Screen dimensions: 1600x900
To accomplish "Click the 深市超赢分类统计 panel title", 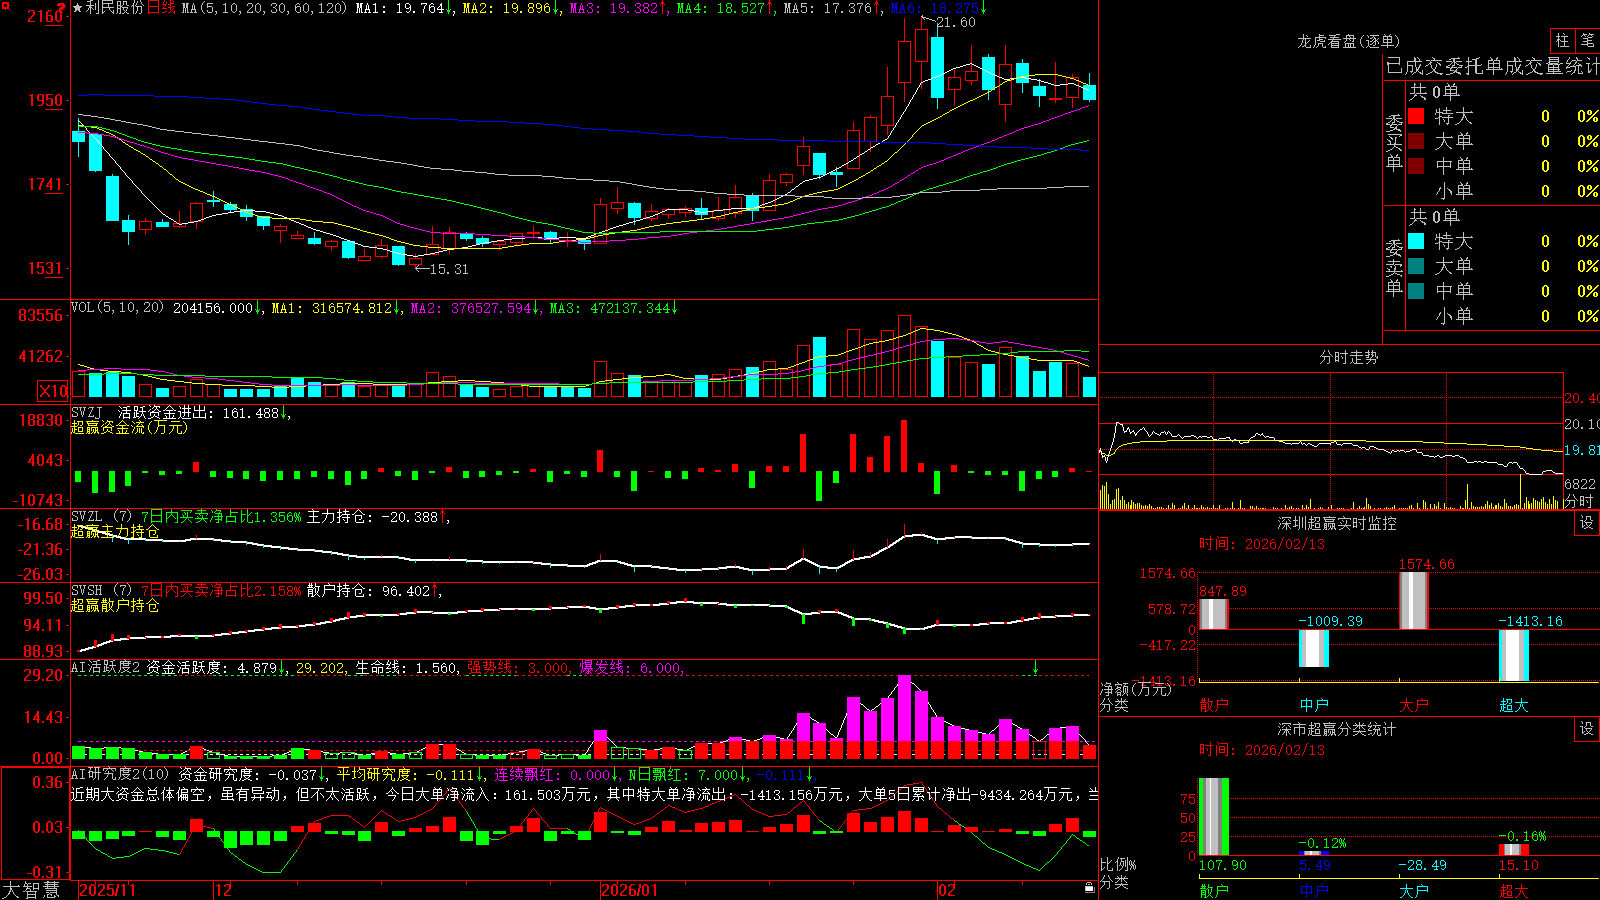I will 1337,729.
